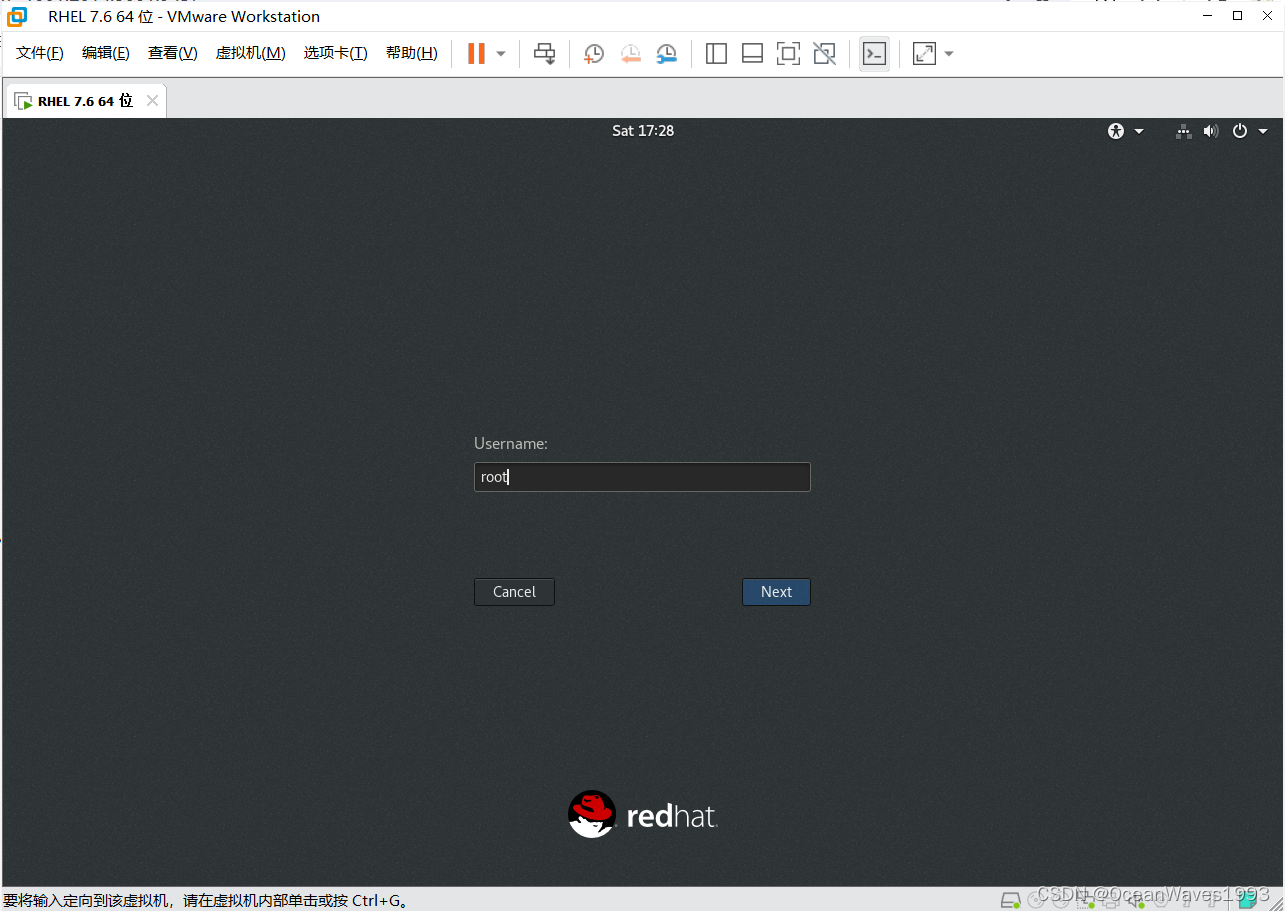Image resolution: width=1285 pixels, height=911 pixels.
Task: Click the hard disk device status icon
Action: pyautogui.click(x=1010, y=899)
